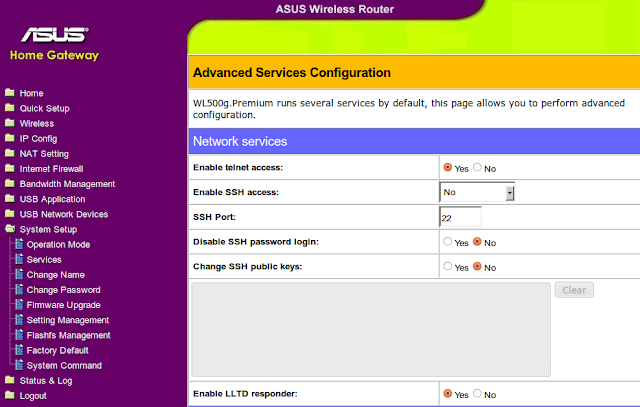Viewport: 640px width, 407px height.
Task: Click Logout in the sidebar
Action: (33, 396)
